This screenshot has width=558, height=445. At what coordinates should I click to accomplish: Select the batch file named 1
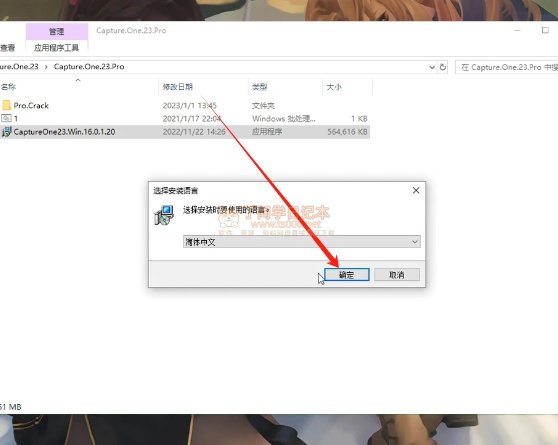coord(16,119)
